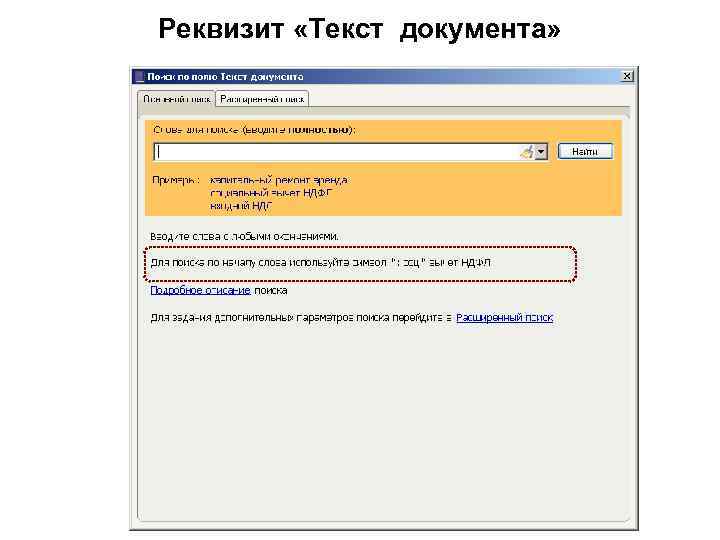This screenshot has height=540, width=720.
Task: Open the Подробное описание link
Action: (x=200, y=290)
